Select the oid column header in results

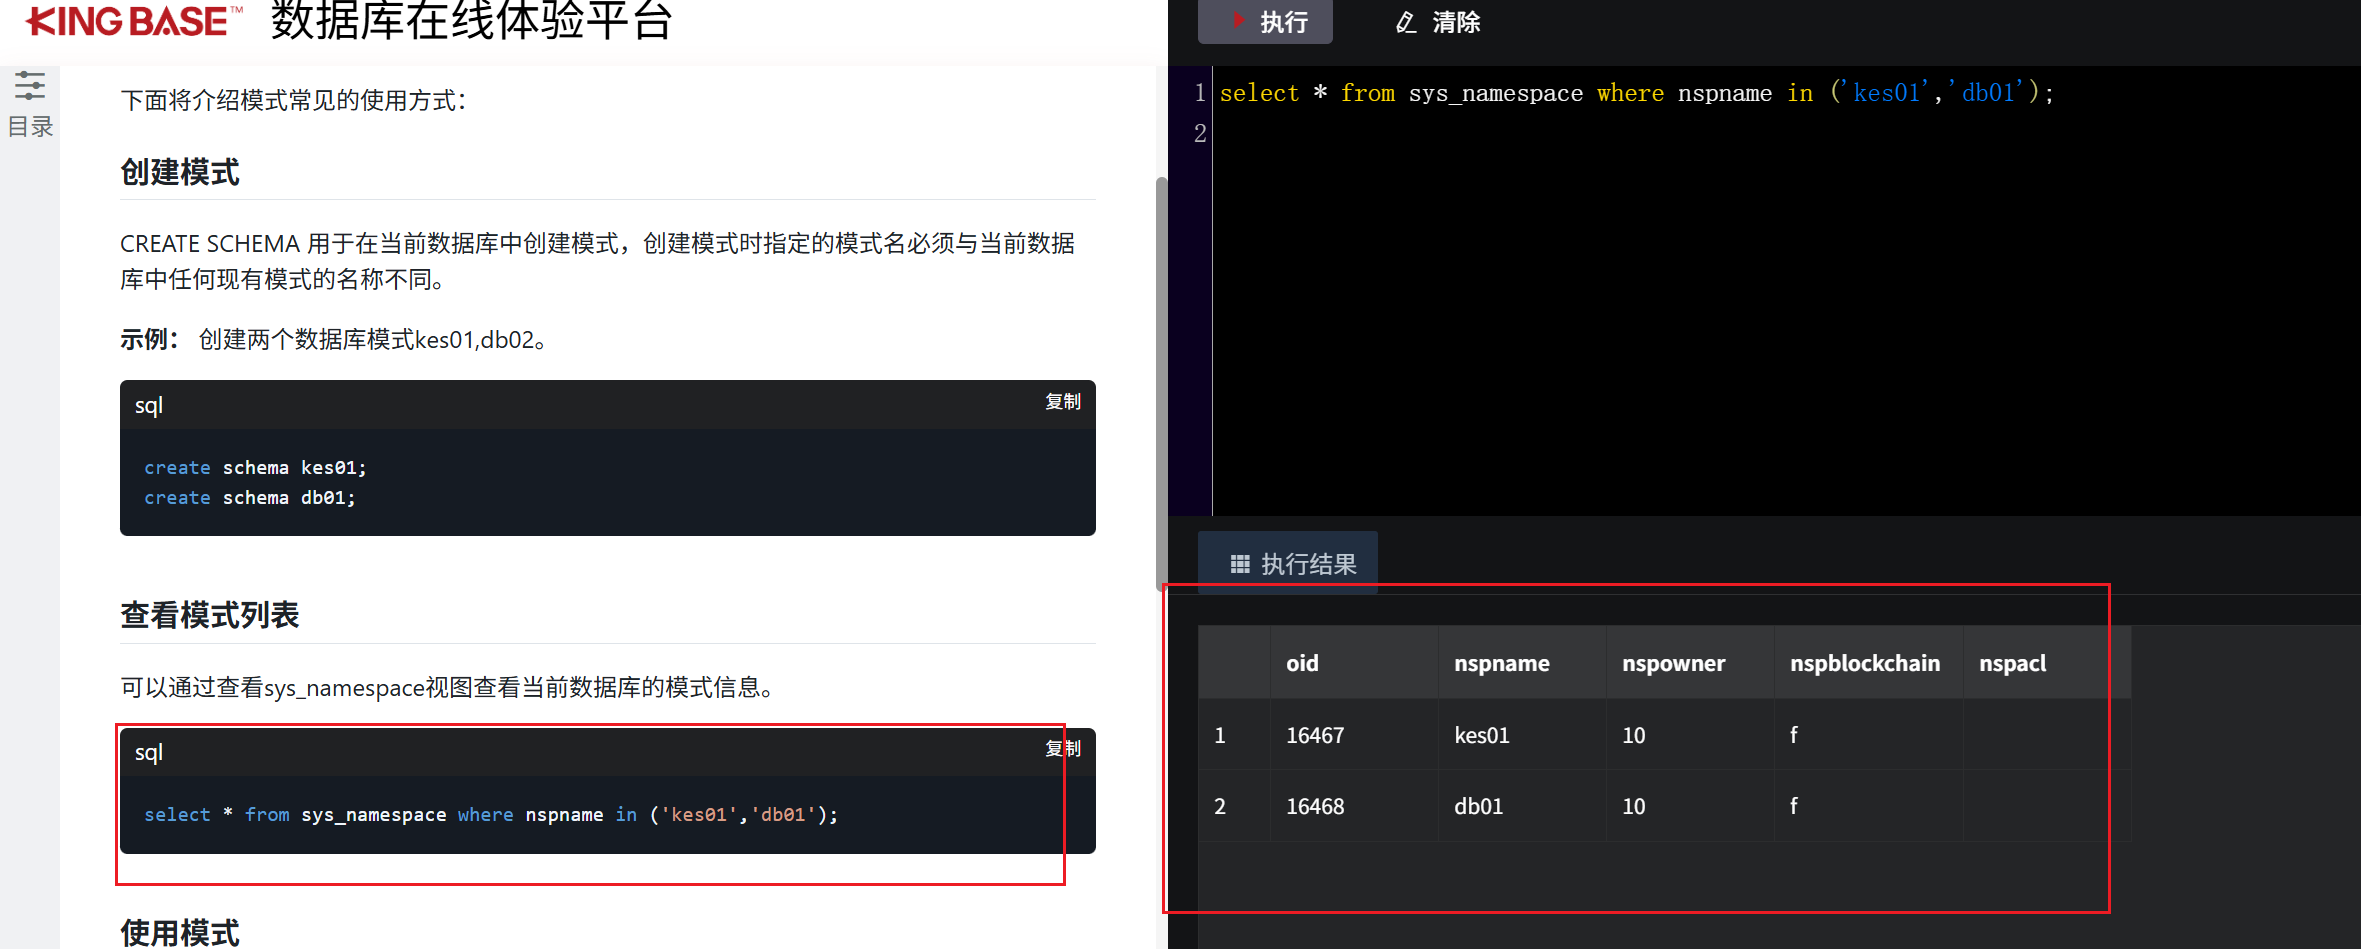(x=1301, y=662)
